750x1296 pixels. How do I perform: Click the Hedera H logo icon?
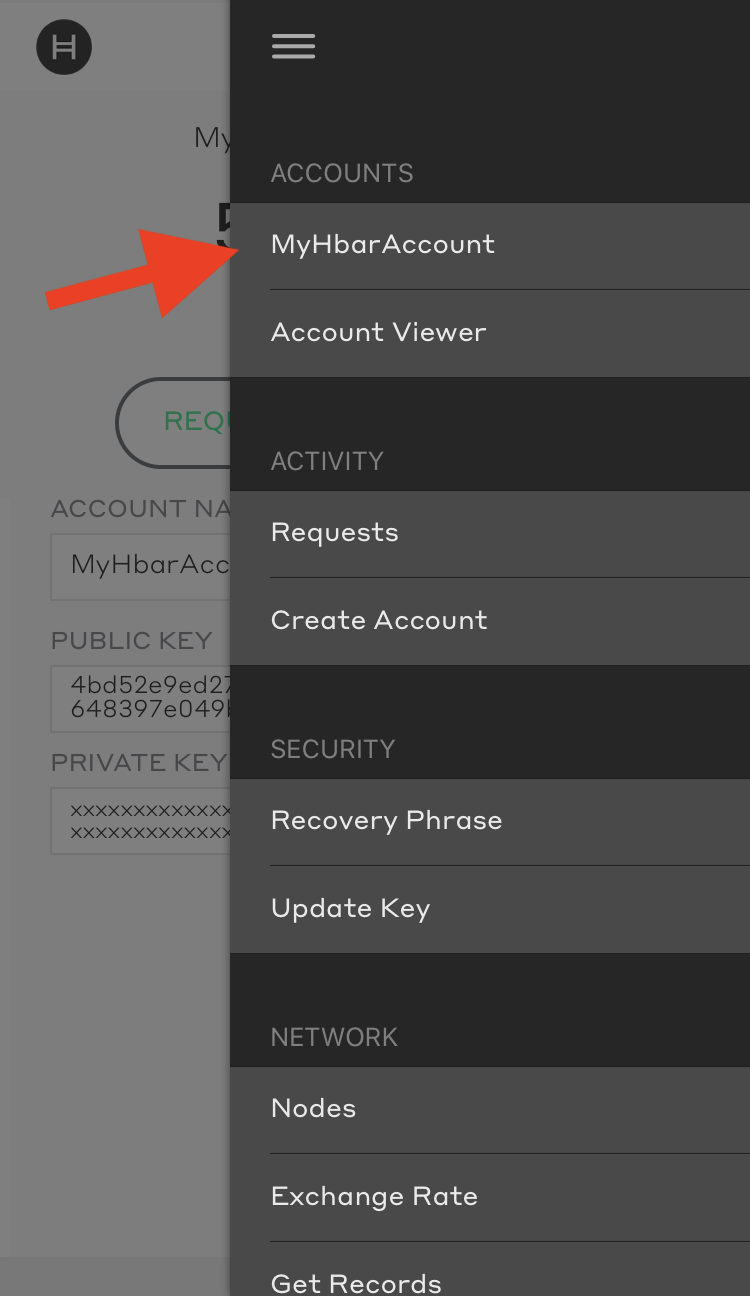(64, 47)
